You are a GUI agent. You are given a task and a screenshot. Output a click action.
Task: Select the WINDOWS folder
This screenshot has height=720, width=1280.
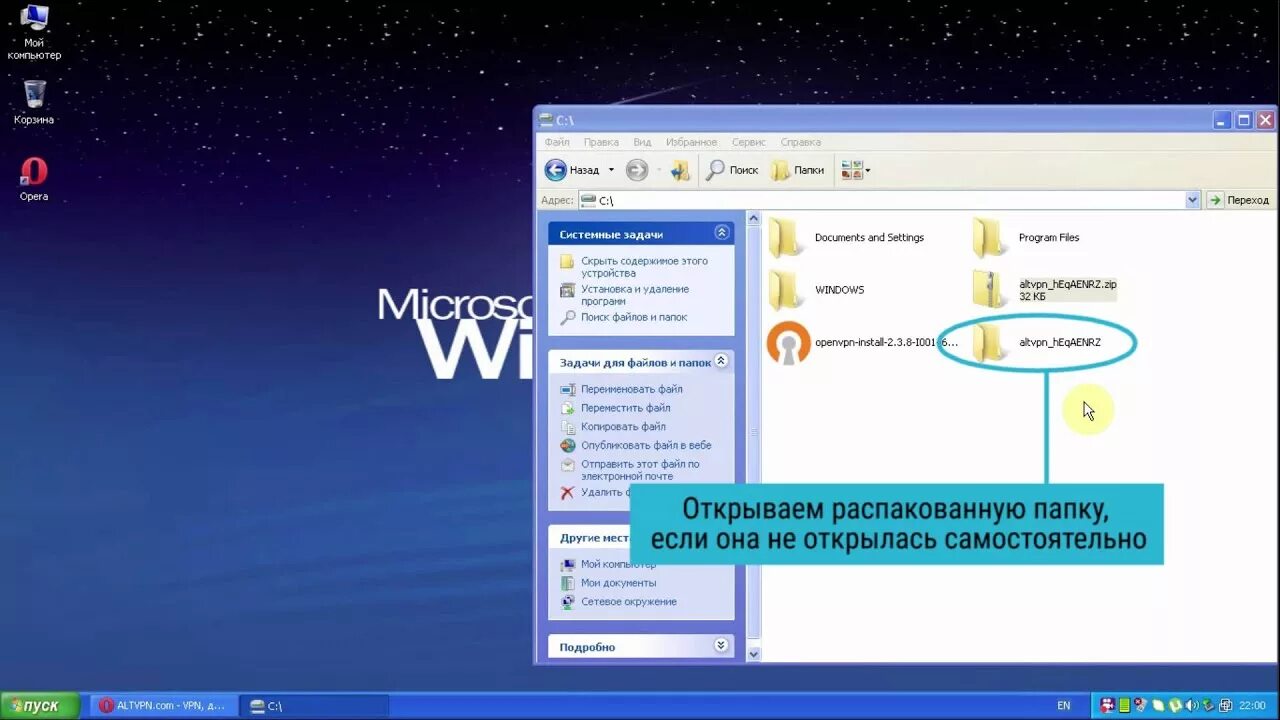click(816, 290)
